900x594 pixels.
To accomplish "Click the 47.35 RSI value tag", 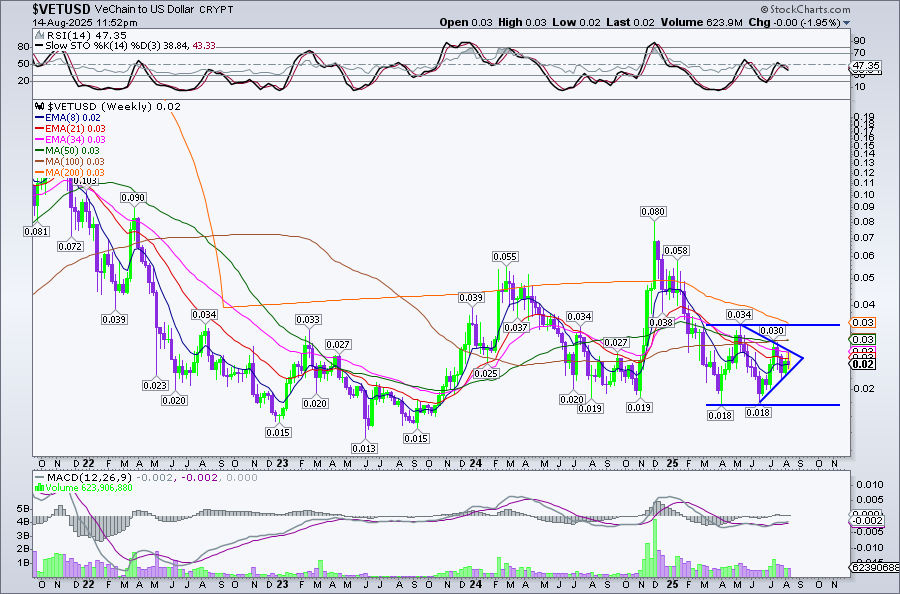I will [x=865, y=66].
